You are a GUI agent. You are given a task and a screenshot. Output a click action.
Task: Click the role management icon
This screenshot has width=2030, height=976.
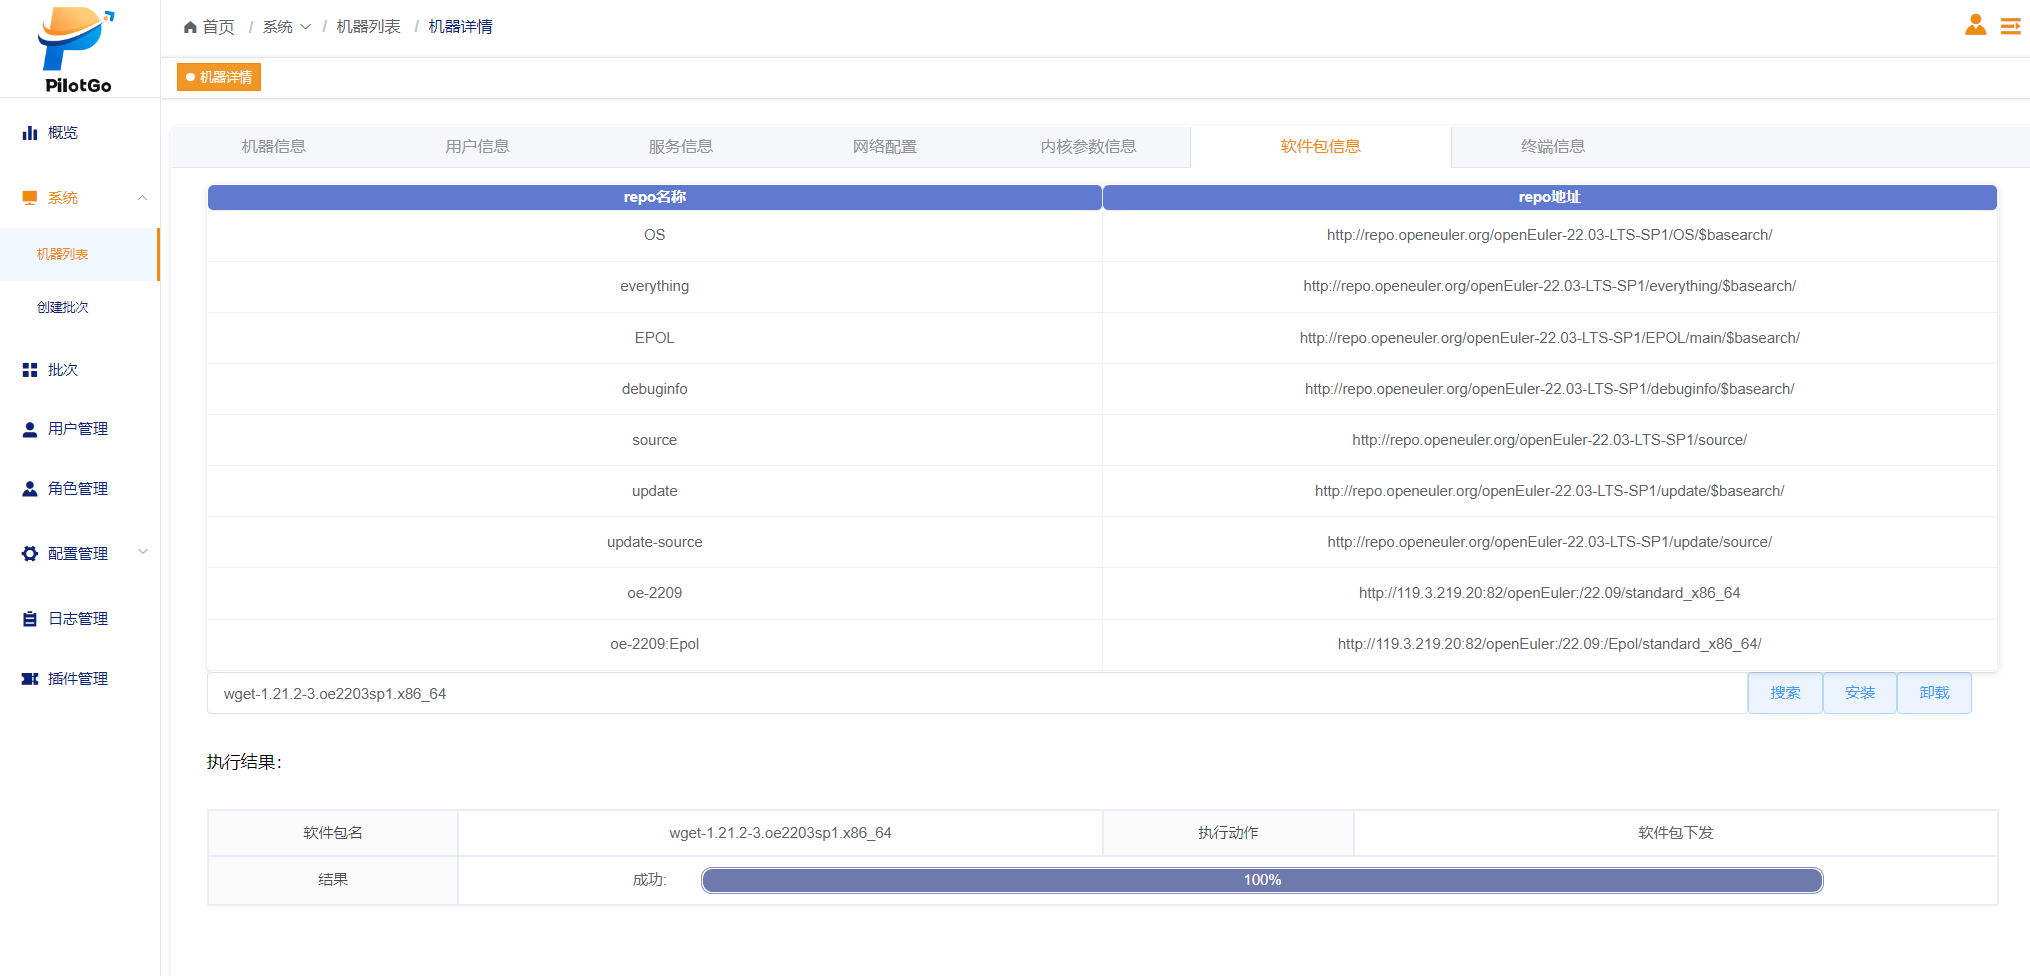[x=30, y=489]
